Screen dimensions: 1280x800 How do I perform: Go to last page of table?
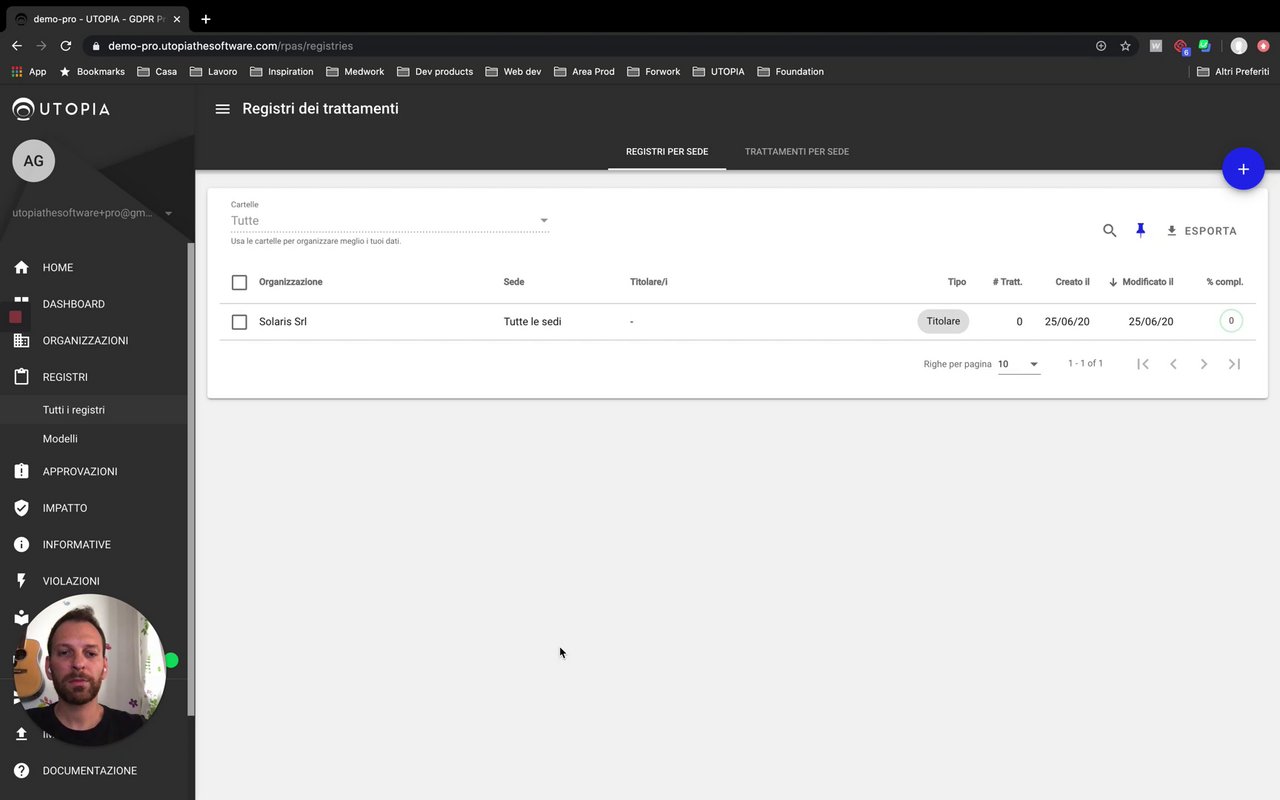(x=1235, y=364)
